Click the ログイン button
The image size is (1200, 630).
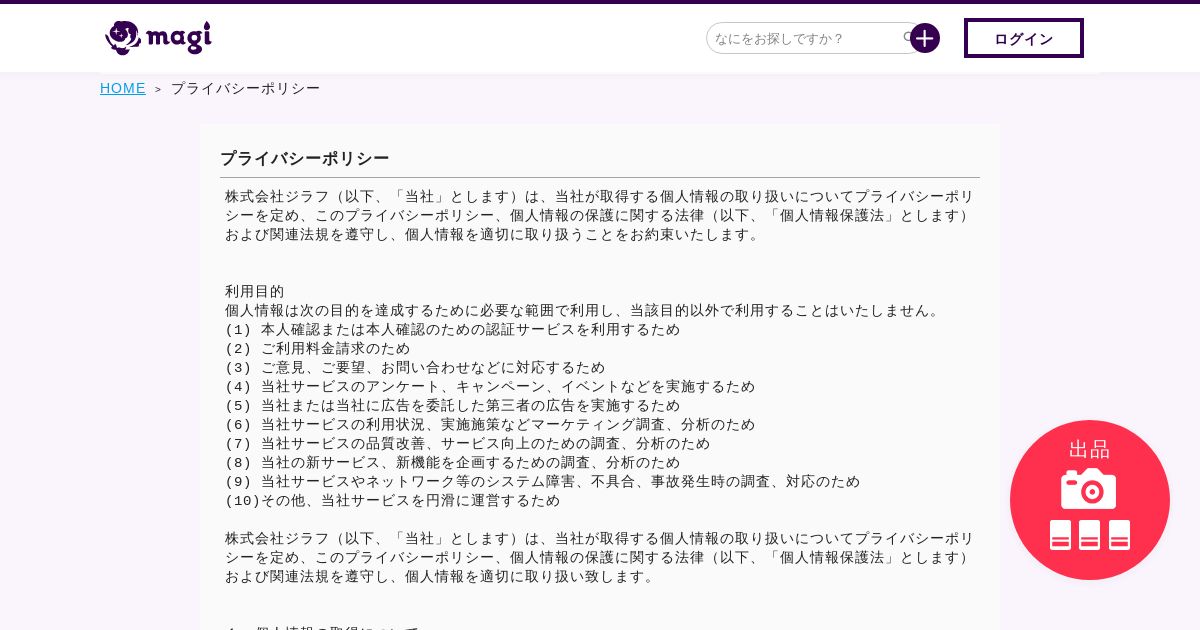[1024, 38]
